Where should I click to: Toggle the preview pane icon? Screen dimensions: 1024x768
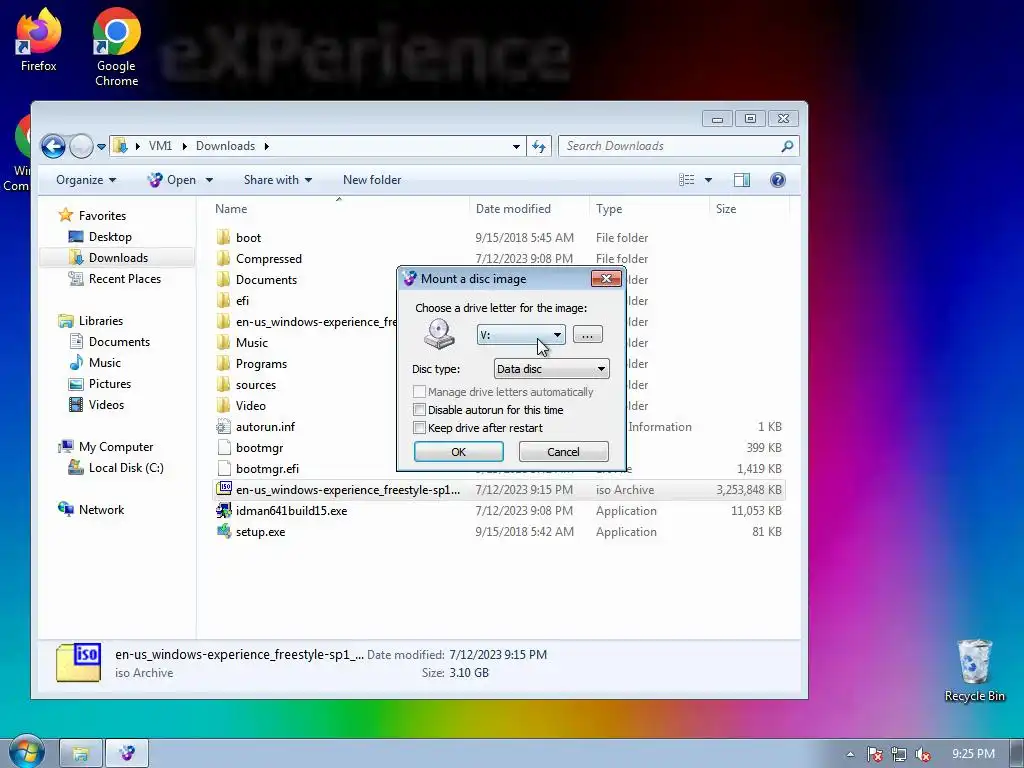tap(742, 180)
